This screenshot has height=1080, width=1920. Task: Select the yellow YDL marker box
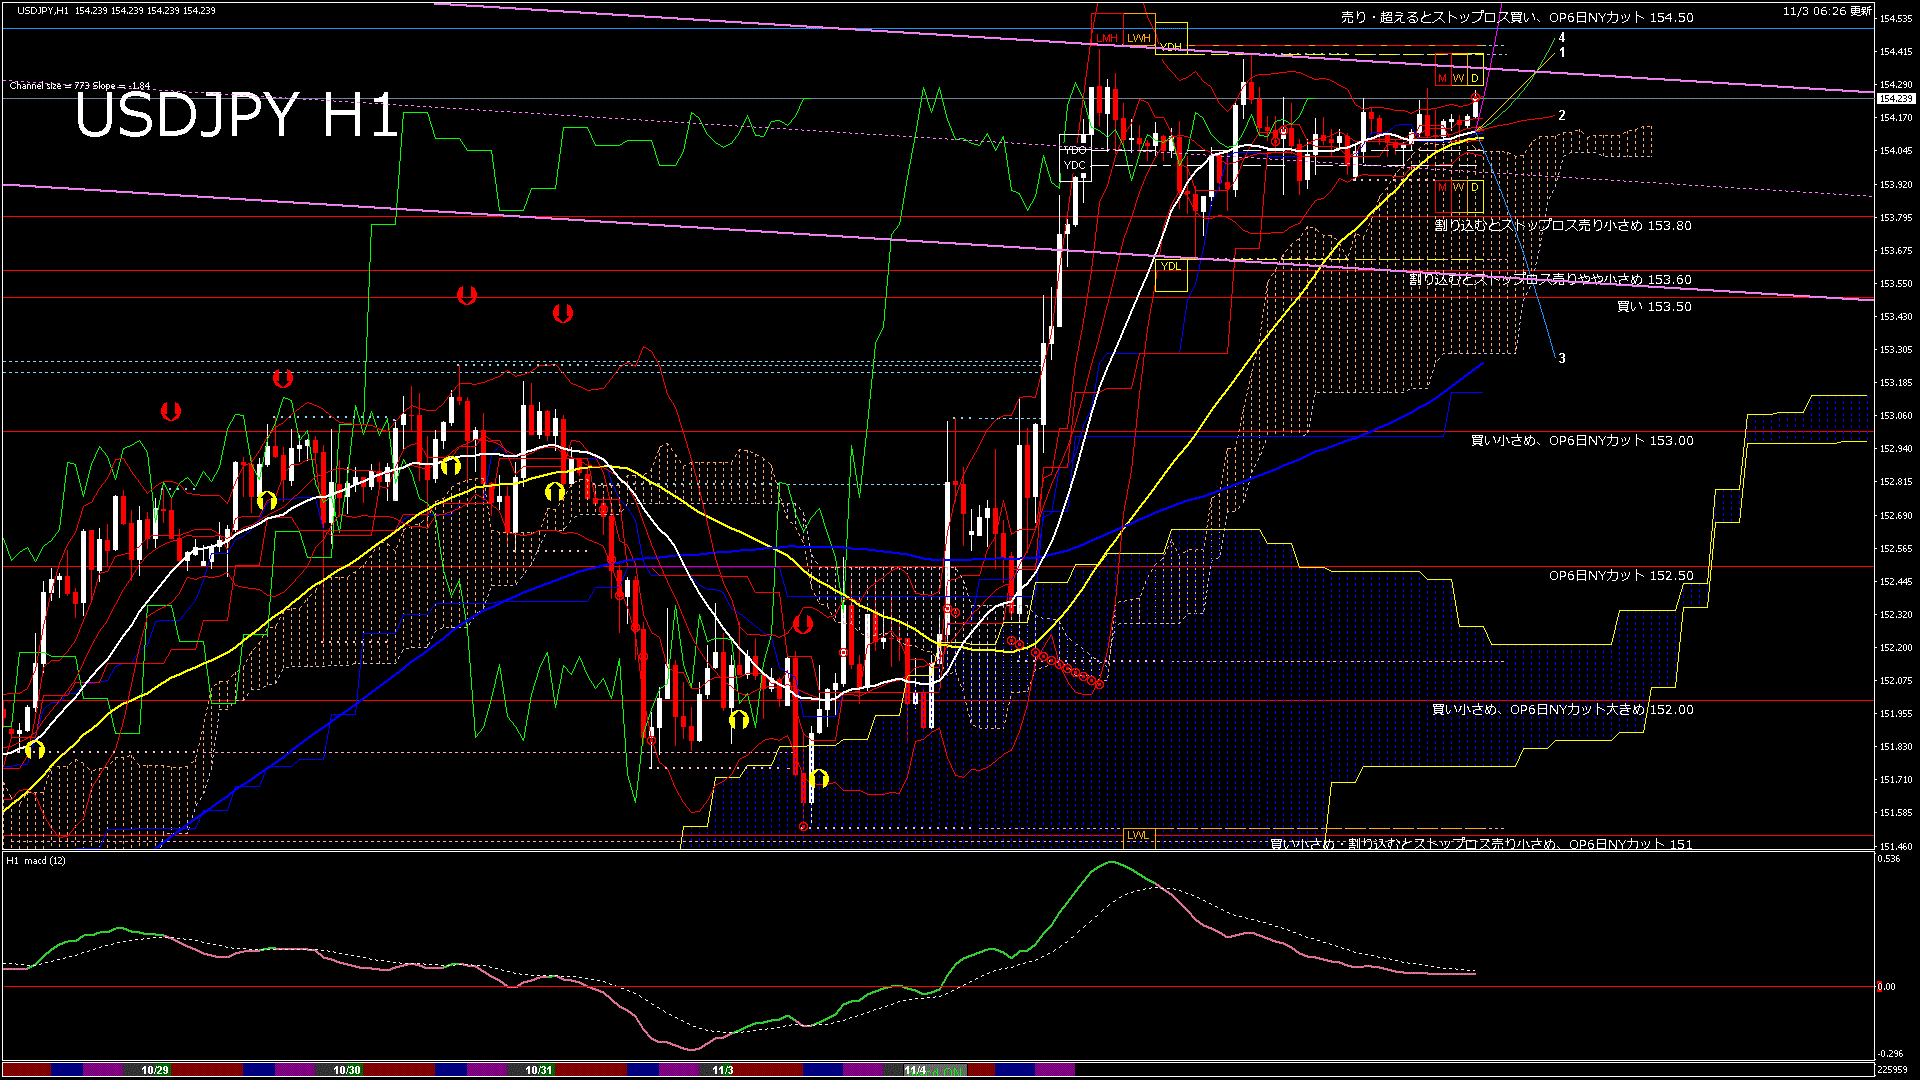pos(1170,267)
